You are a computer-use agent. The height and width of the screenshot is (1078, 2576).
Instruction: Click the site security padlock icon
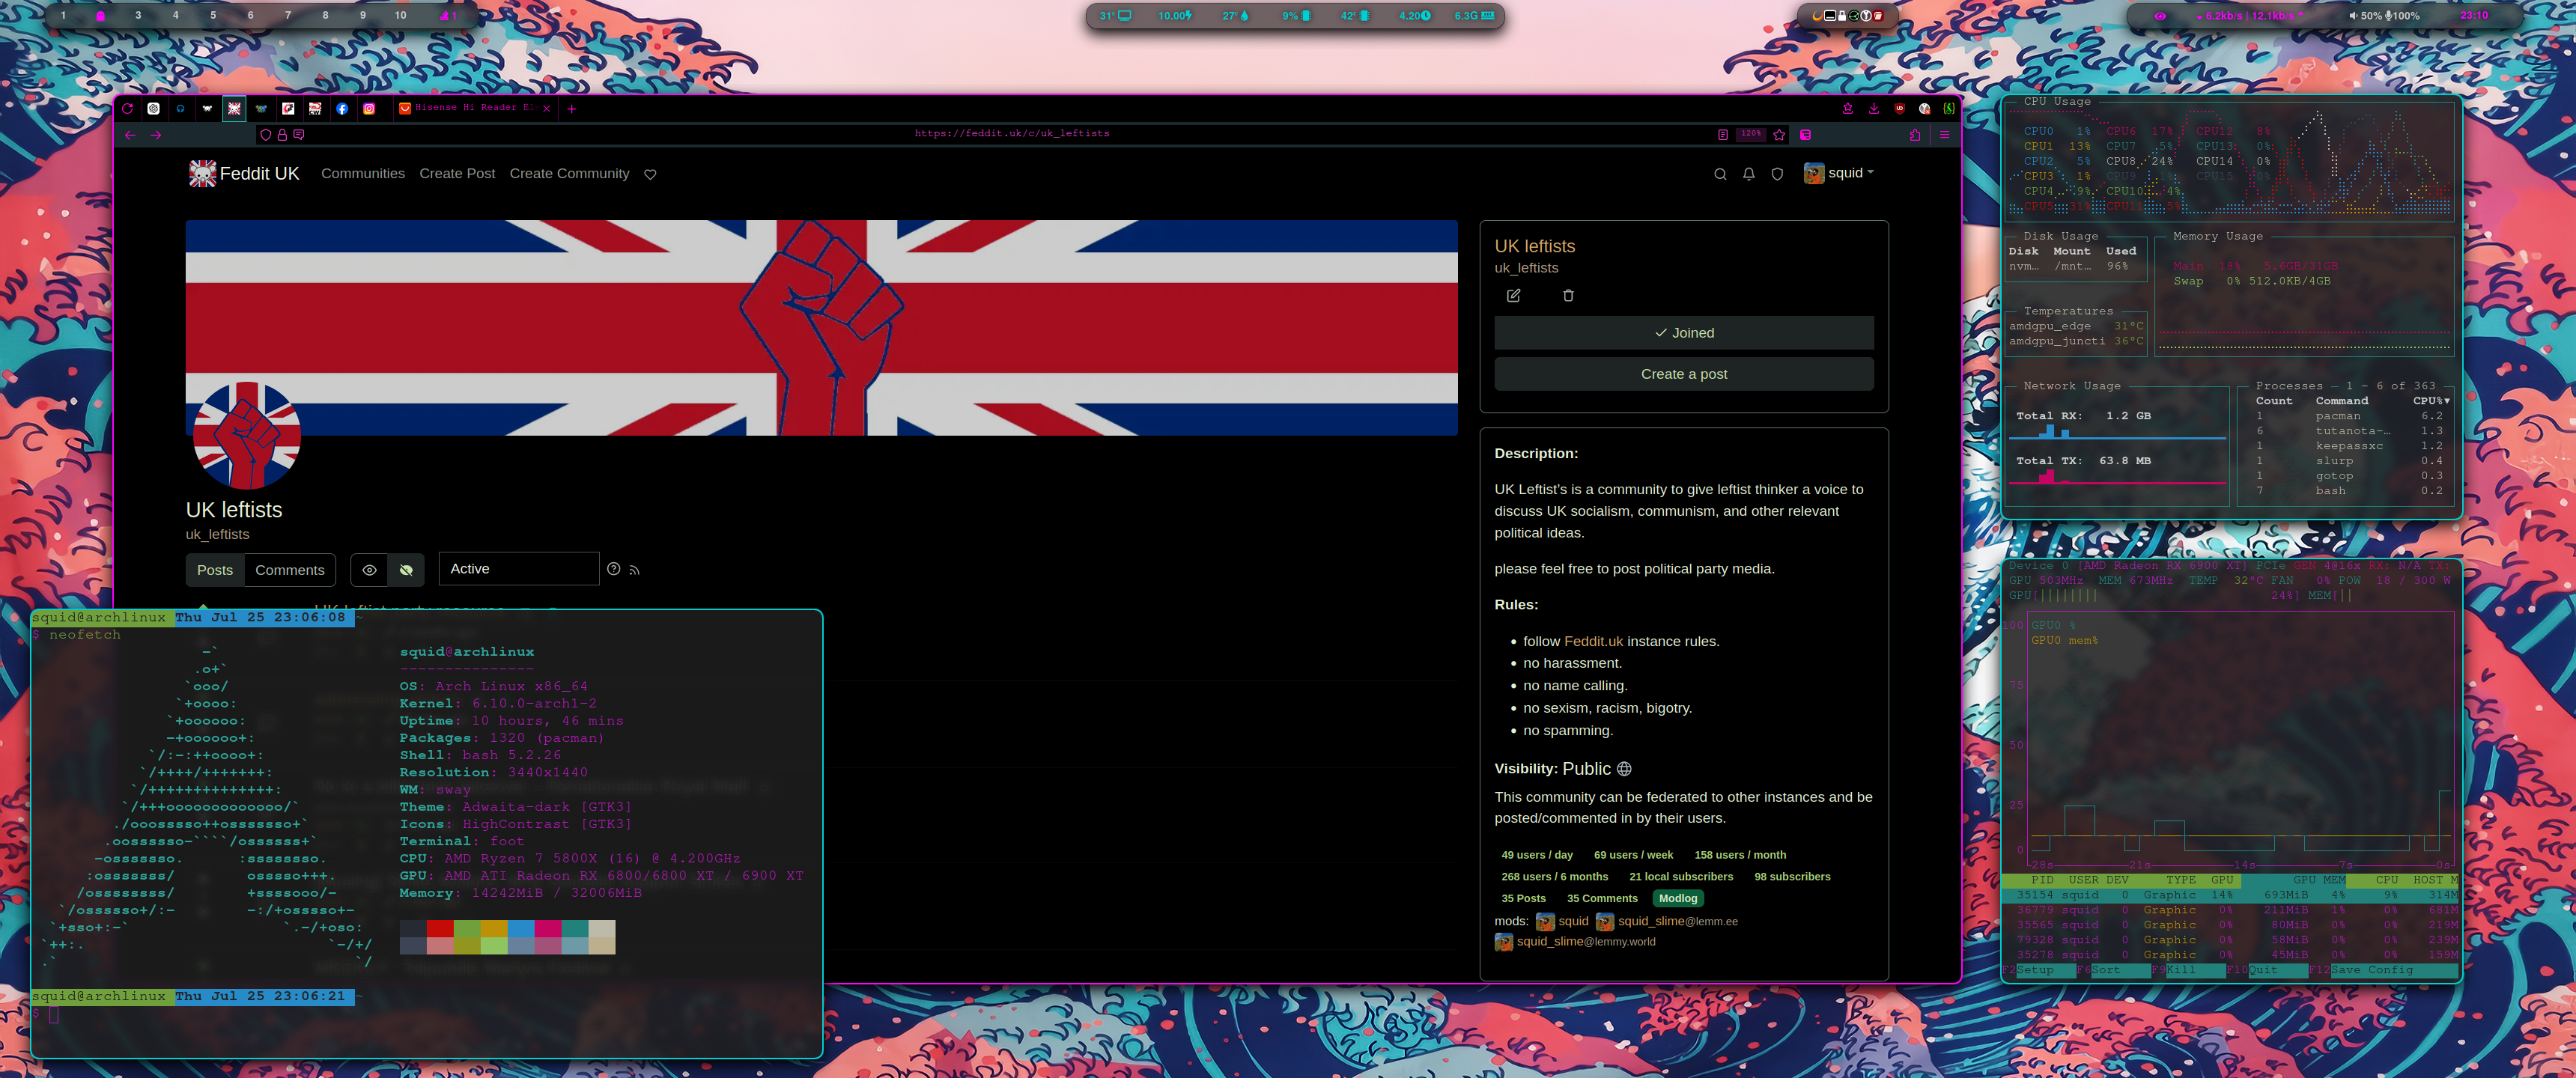click(282, 135)
